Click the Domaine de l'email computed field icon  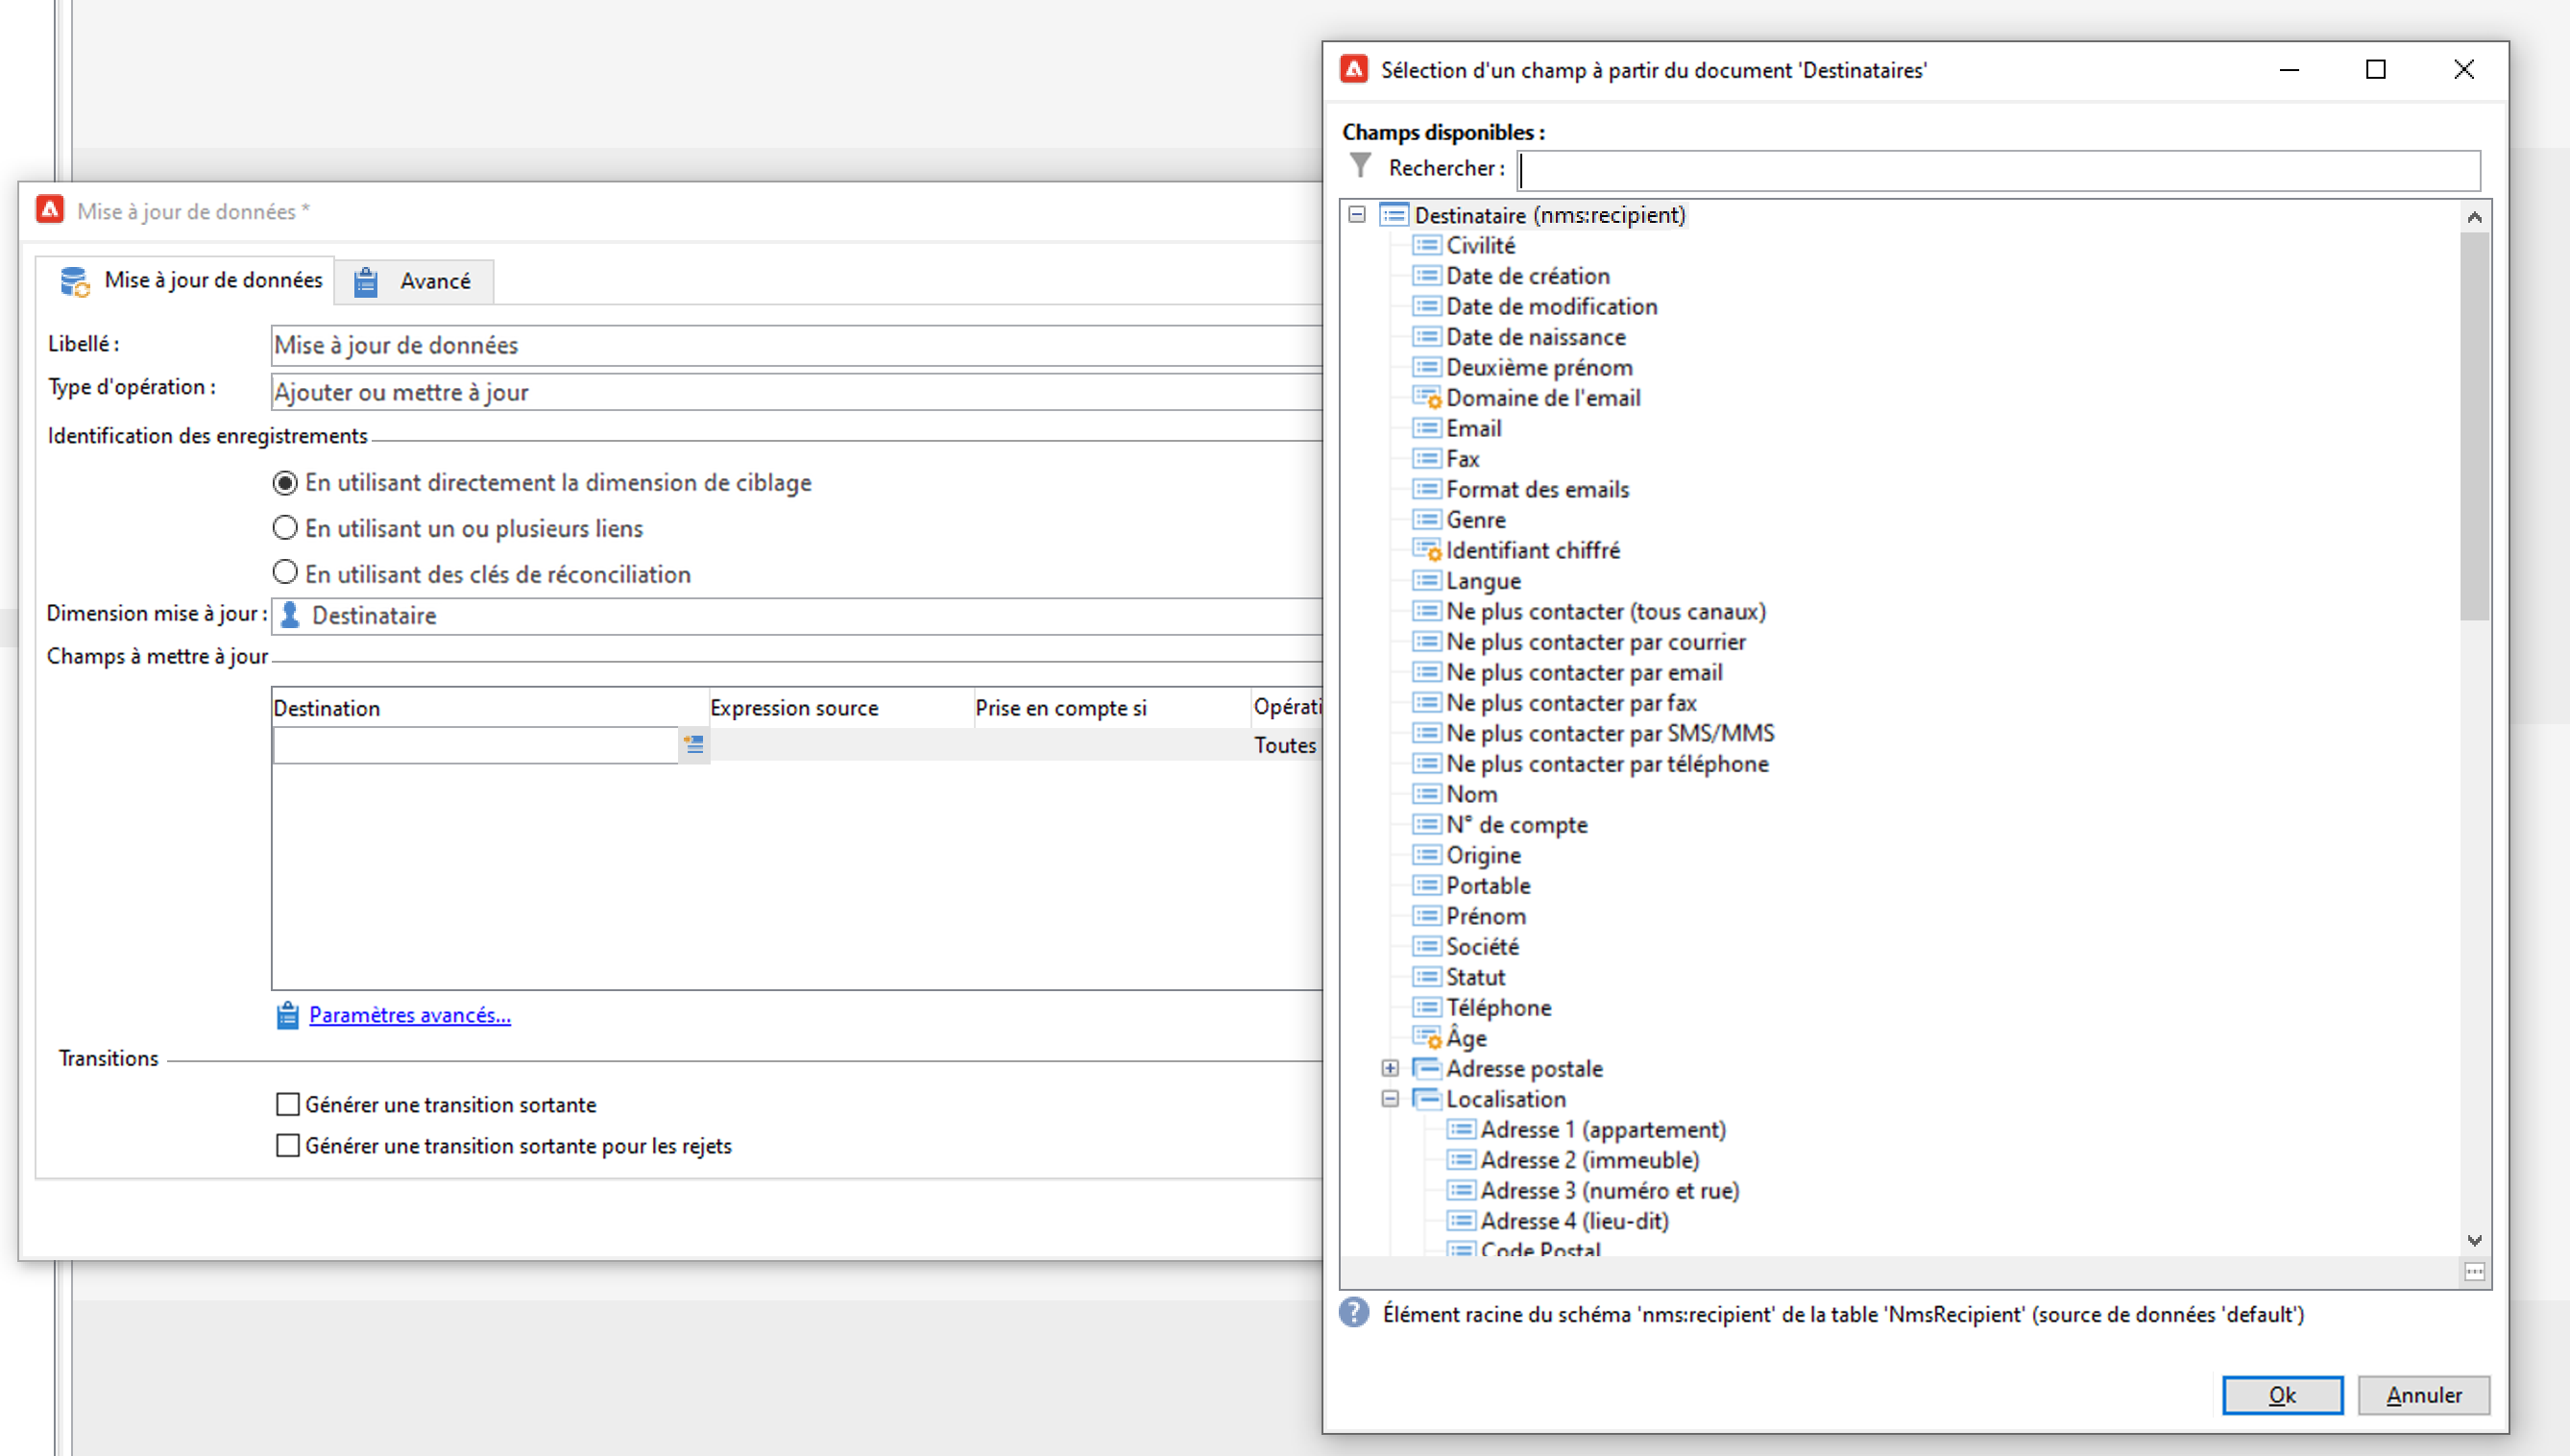(1426, 398)
